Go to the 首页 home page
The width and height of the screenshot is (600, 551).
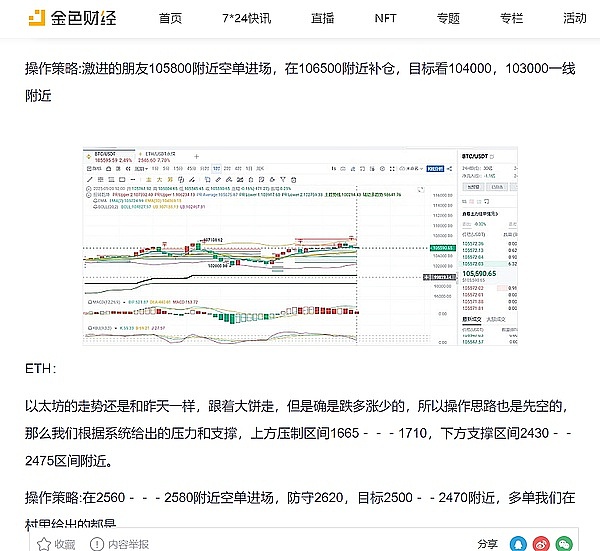click(x=171, y=18)
